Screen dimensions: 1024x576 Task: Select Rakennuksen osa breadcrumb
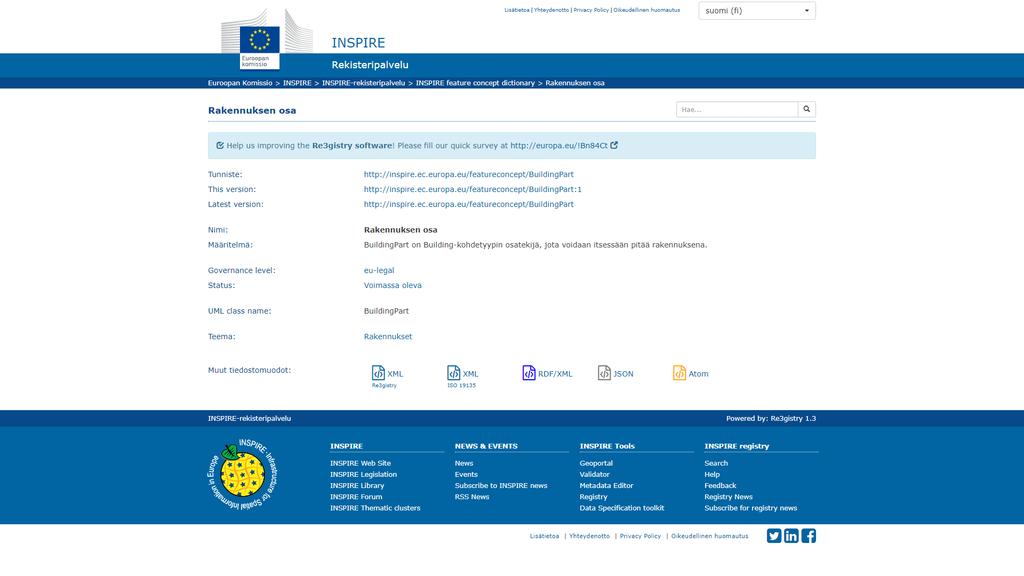pyautogui.click(x=575, y=83)
